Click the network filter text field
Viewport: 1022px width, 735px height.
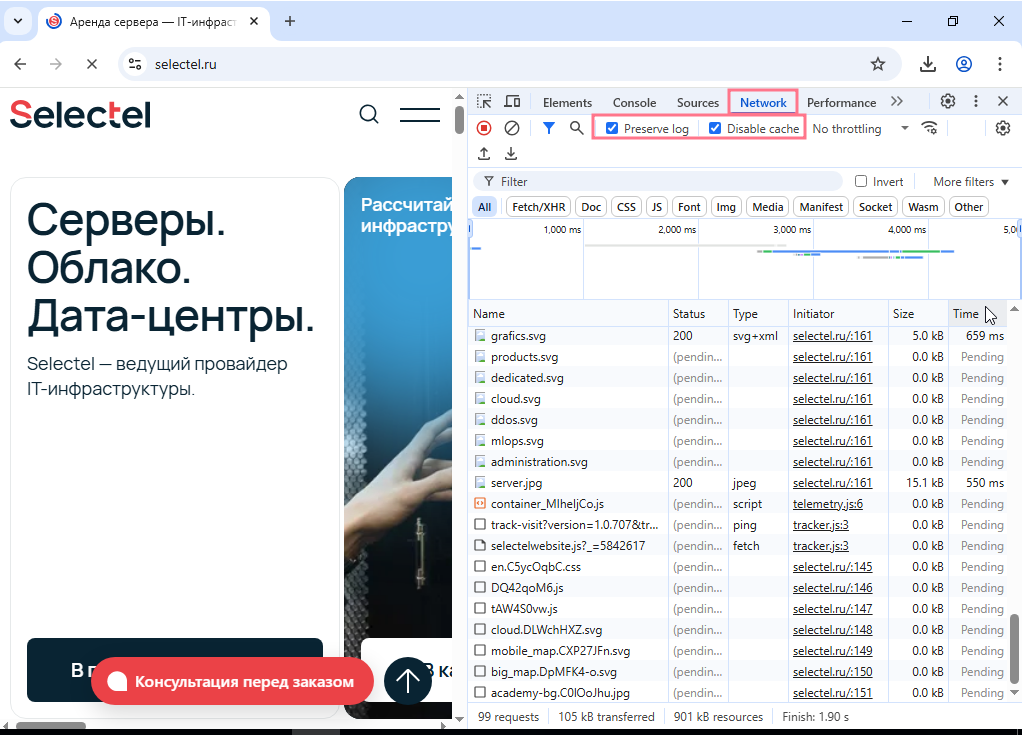coord(668,182)
